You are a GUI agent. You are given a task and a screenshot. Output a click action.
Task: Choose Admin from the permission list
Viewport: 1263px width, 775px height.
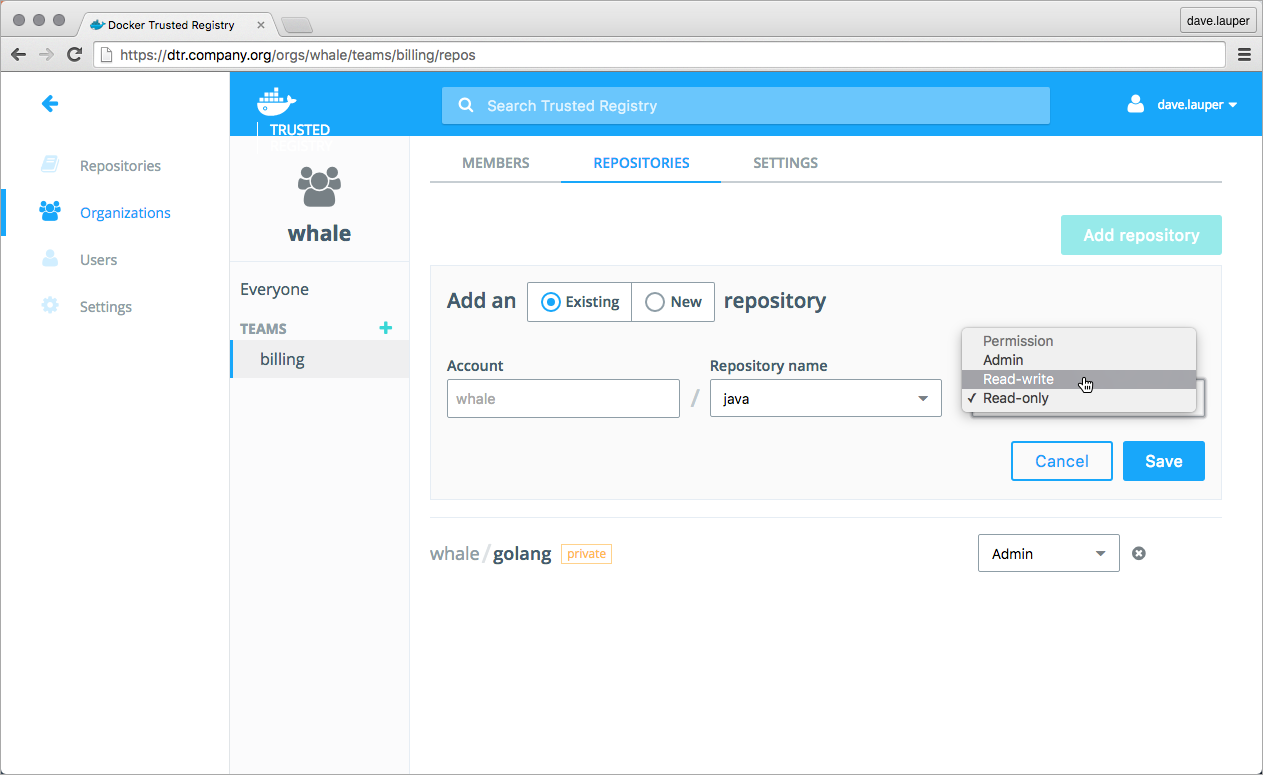(x=1003, y=360)
